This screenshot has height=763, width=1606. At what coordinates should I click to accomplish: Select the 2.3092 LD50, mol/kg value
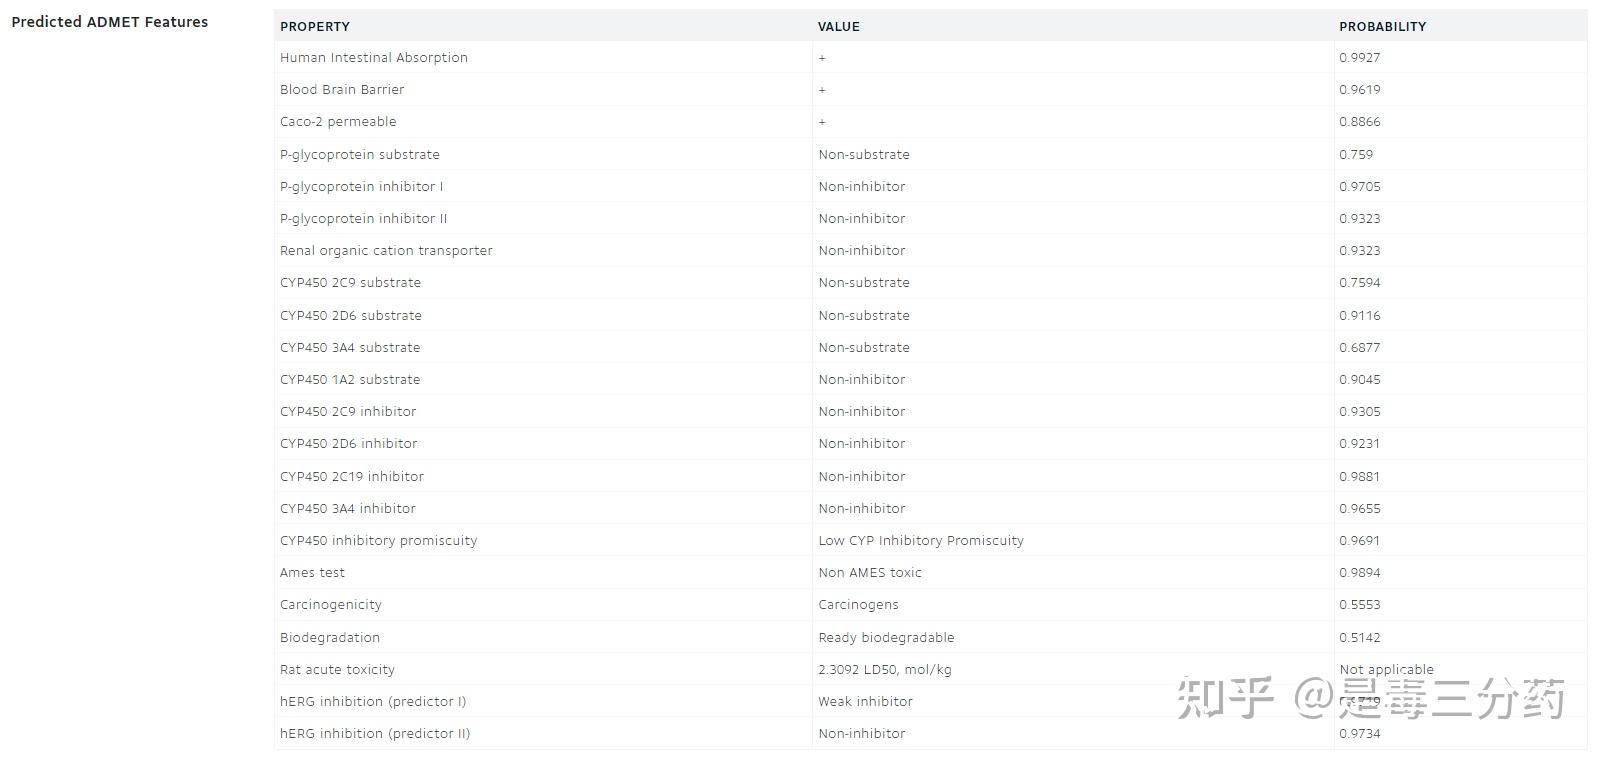(x=884, y=670)
